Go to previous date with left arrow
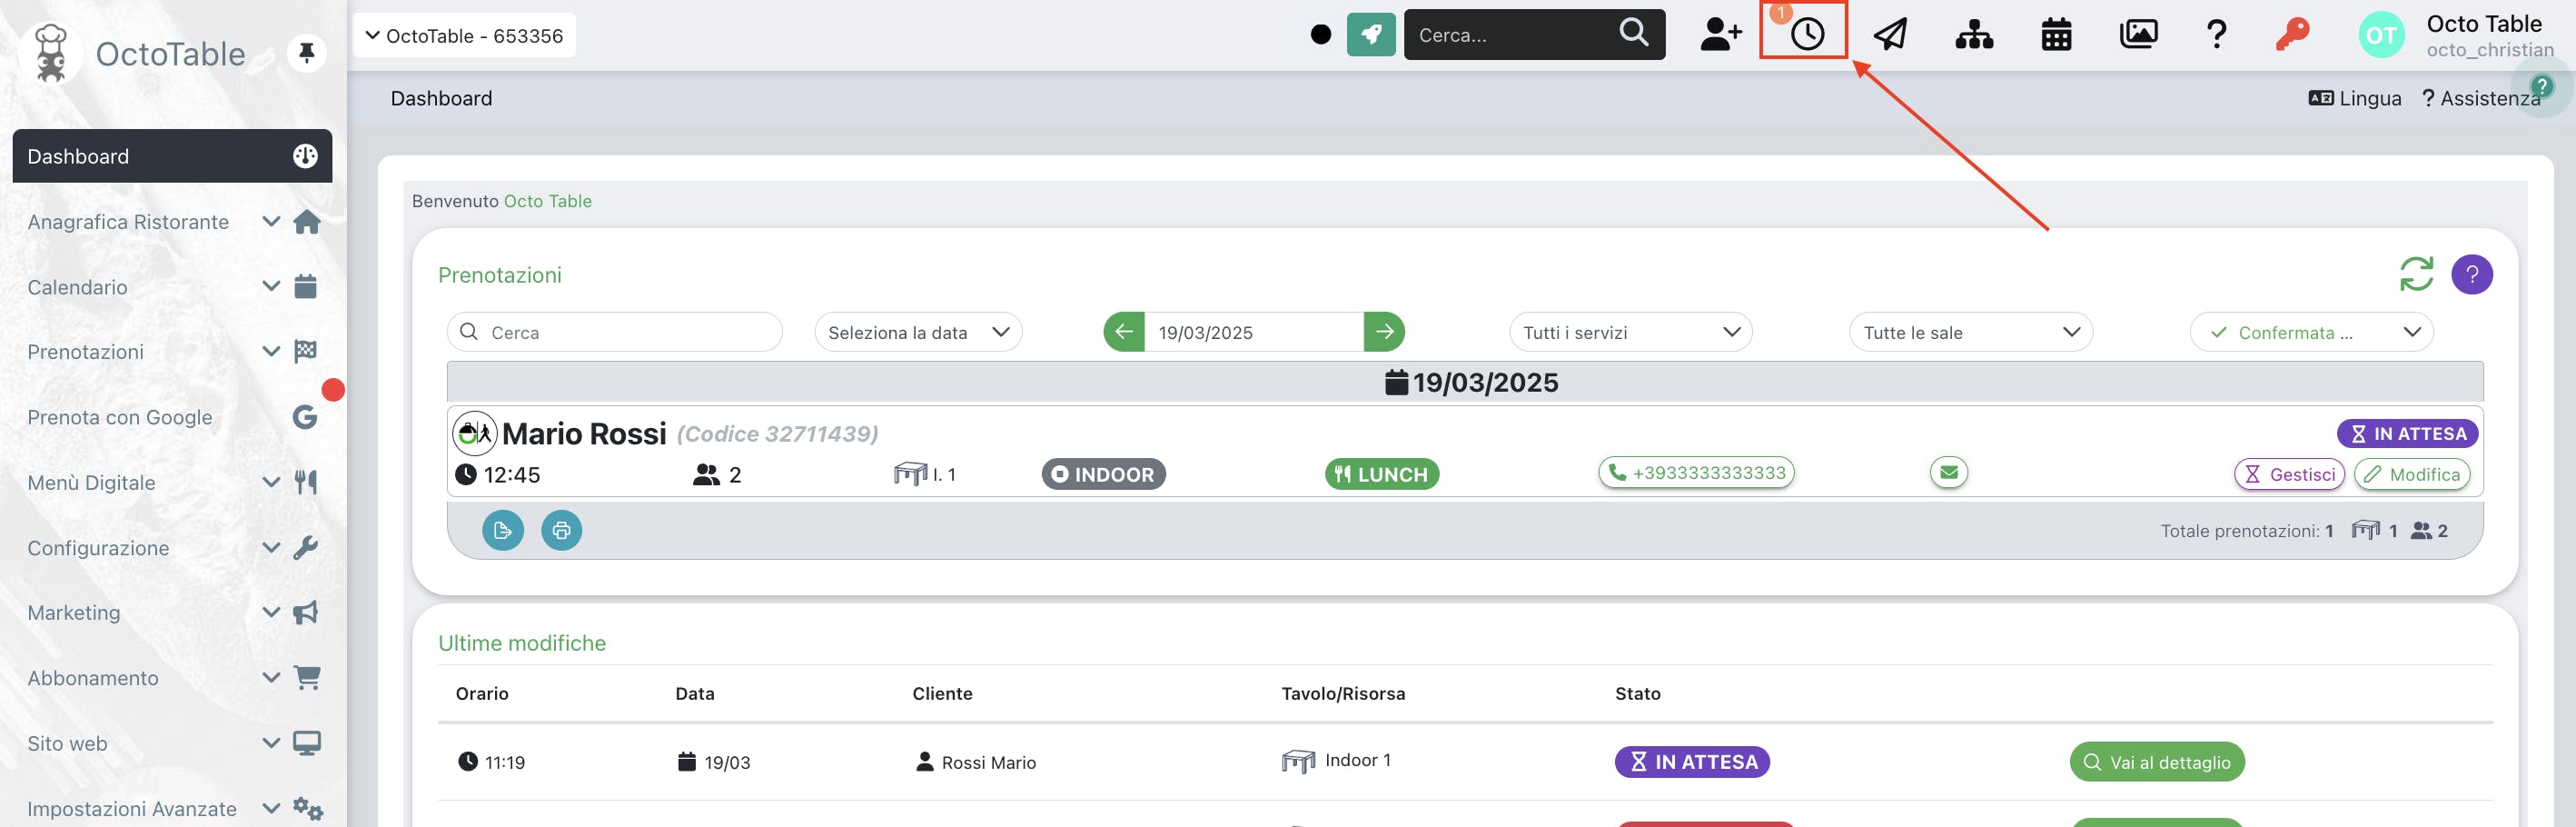The image size is (2576, 827). pyautogui.click(x=1124, y=332)
